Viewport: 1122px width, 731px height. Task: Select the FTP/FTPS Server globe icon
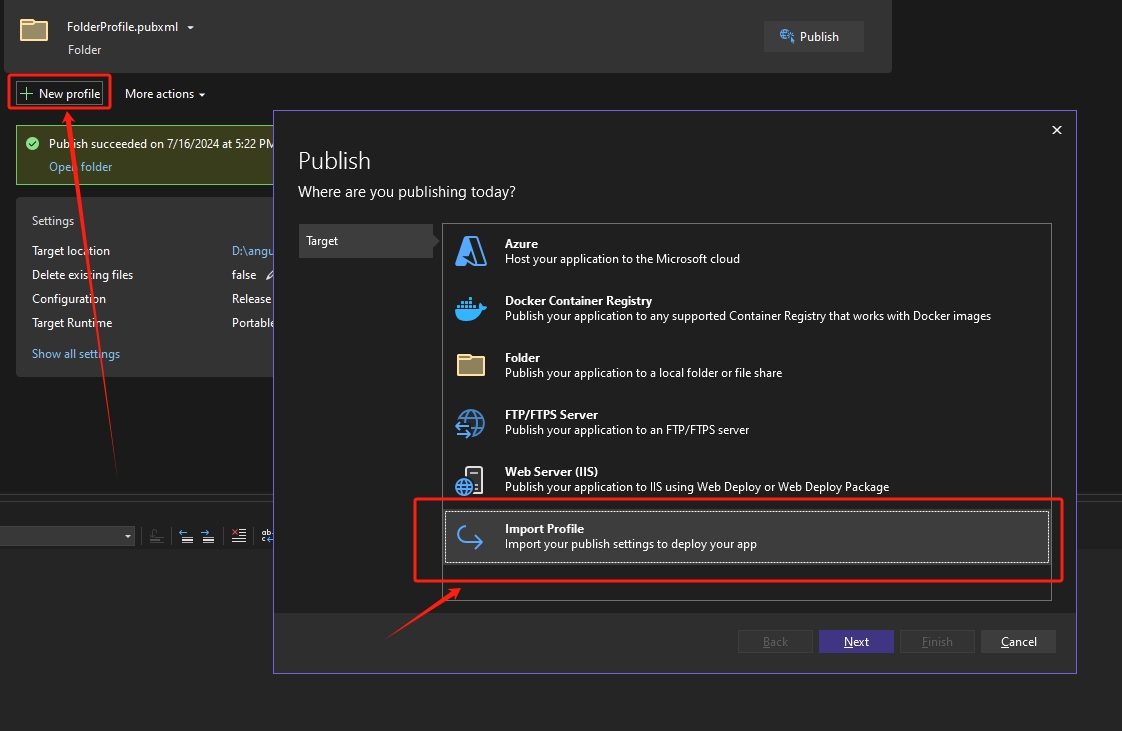click(x=470, y=423)
